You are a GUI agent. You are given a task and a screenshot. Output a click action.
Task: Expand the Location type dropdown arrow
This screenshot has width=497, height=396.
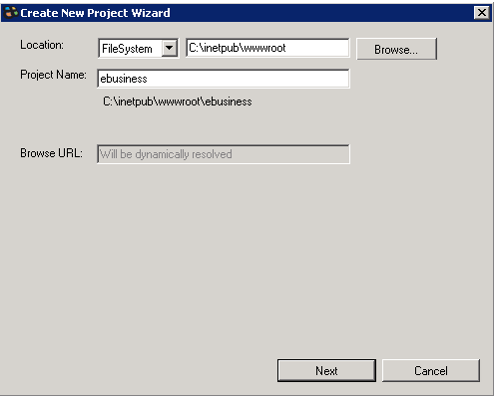click(169, 48)
